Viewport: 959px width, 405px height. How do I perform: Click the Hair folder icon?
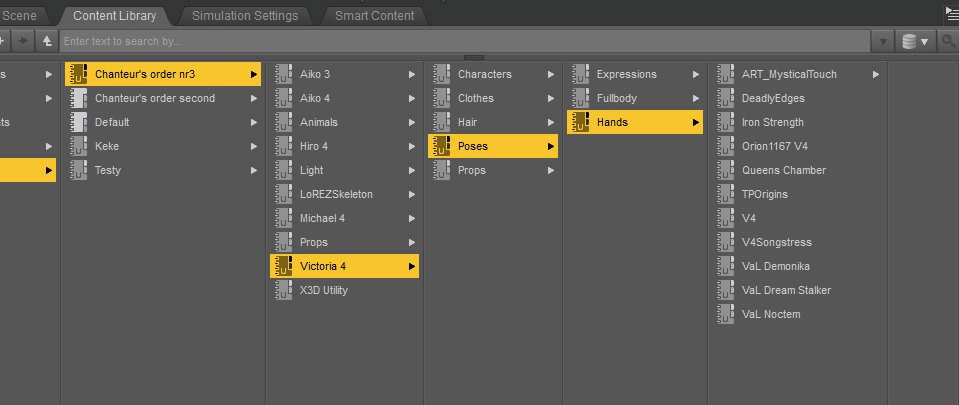pyautogui.click(x=442, y=122)
